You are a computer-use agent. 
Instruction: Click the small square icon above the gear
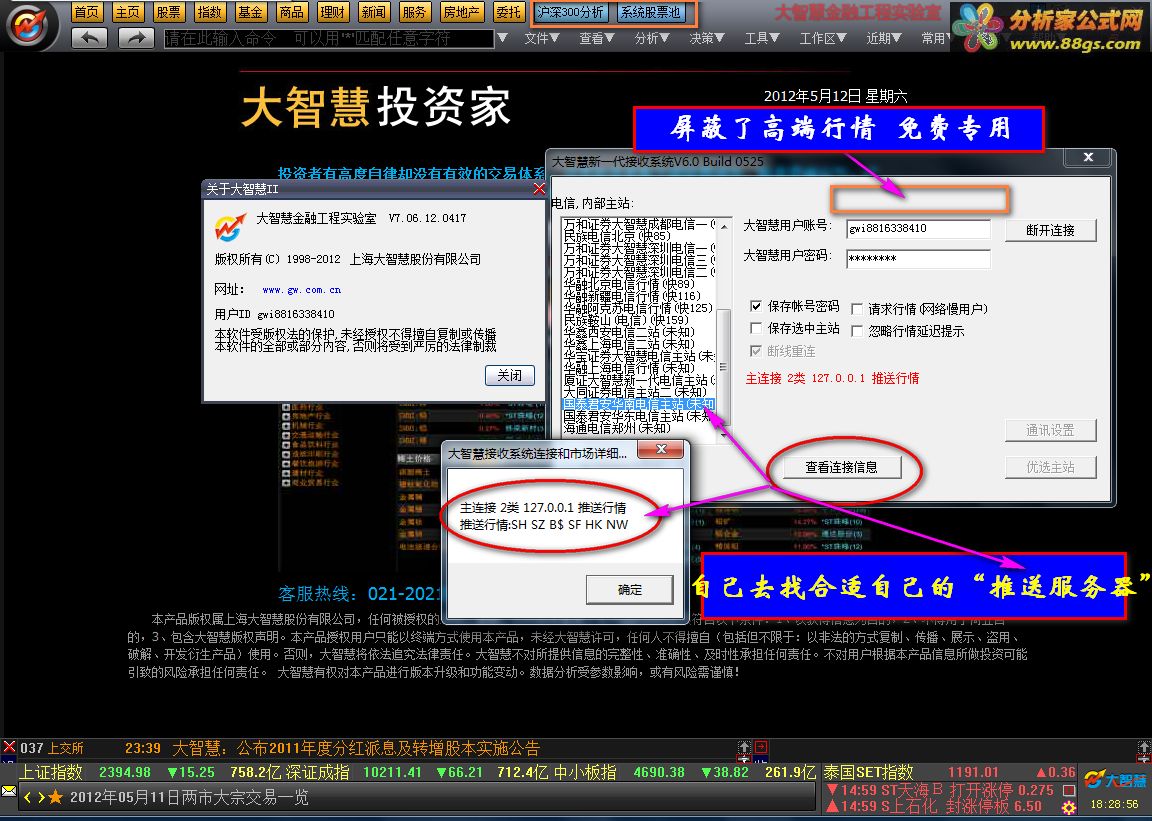[x=1069, y=790]
